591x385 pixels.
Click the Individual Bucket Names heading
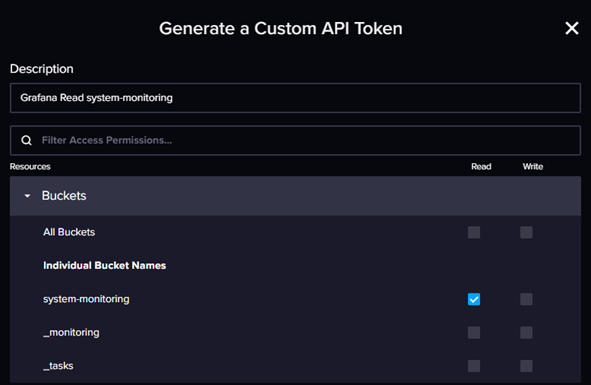click(104, 265)
